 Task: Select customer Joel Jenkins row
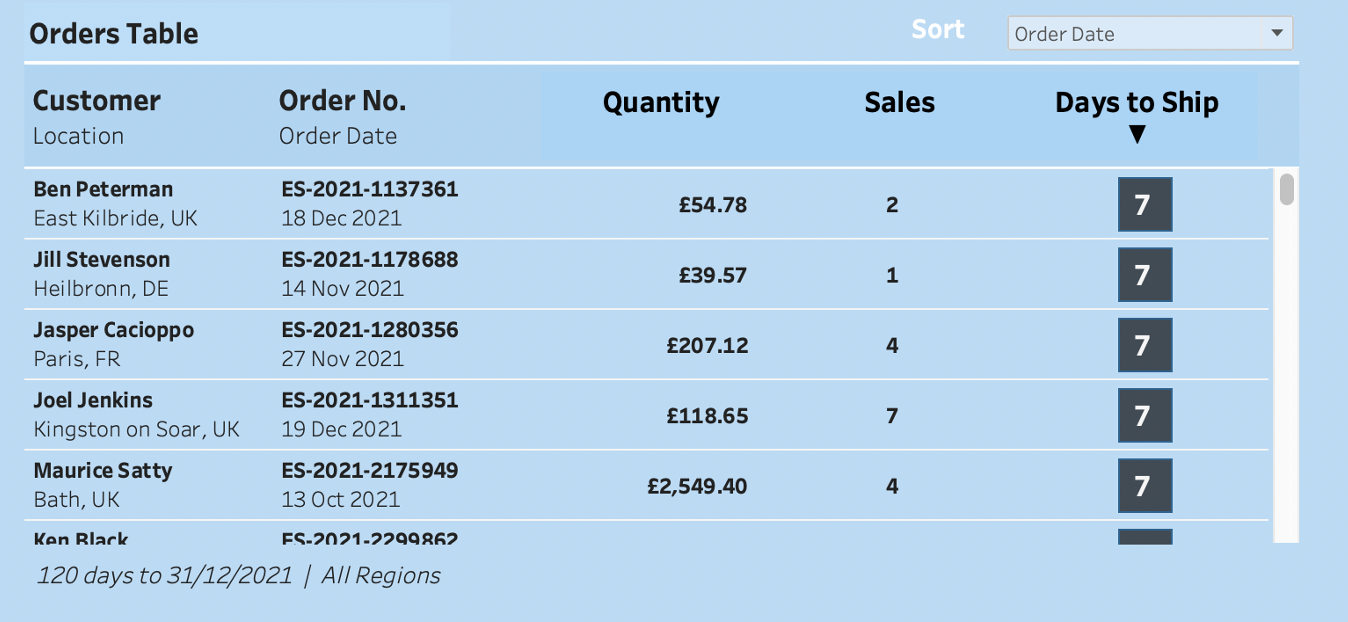click(x=646, y=415)
